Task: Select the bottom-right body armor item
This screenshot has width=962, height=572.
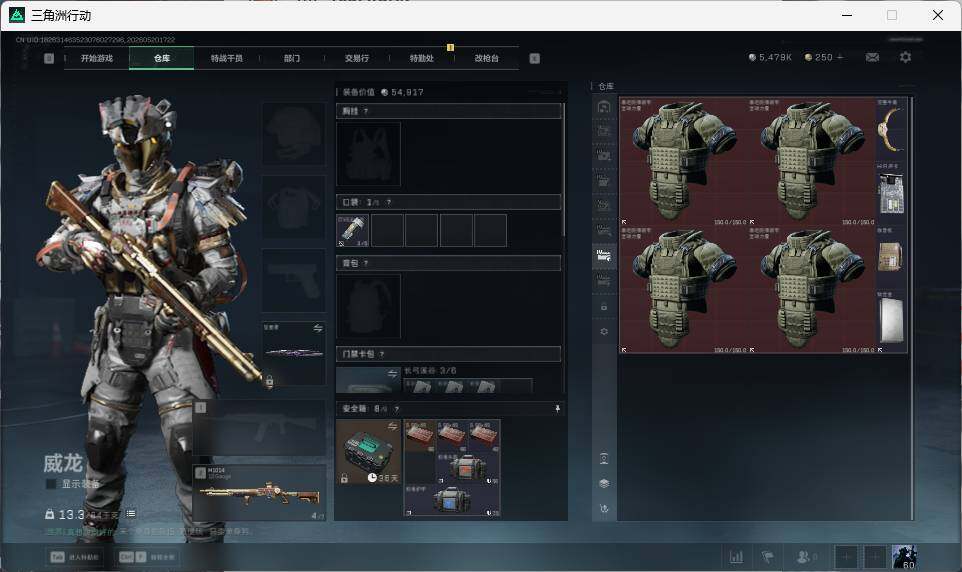Action: tap(812, 289)
